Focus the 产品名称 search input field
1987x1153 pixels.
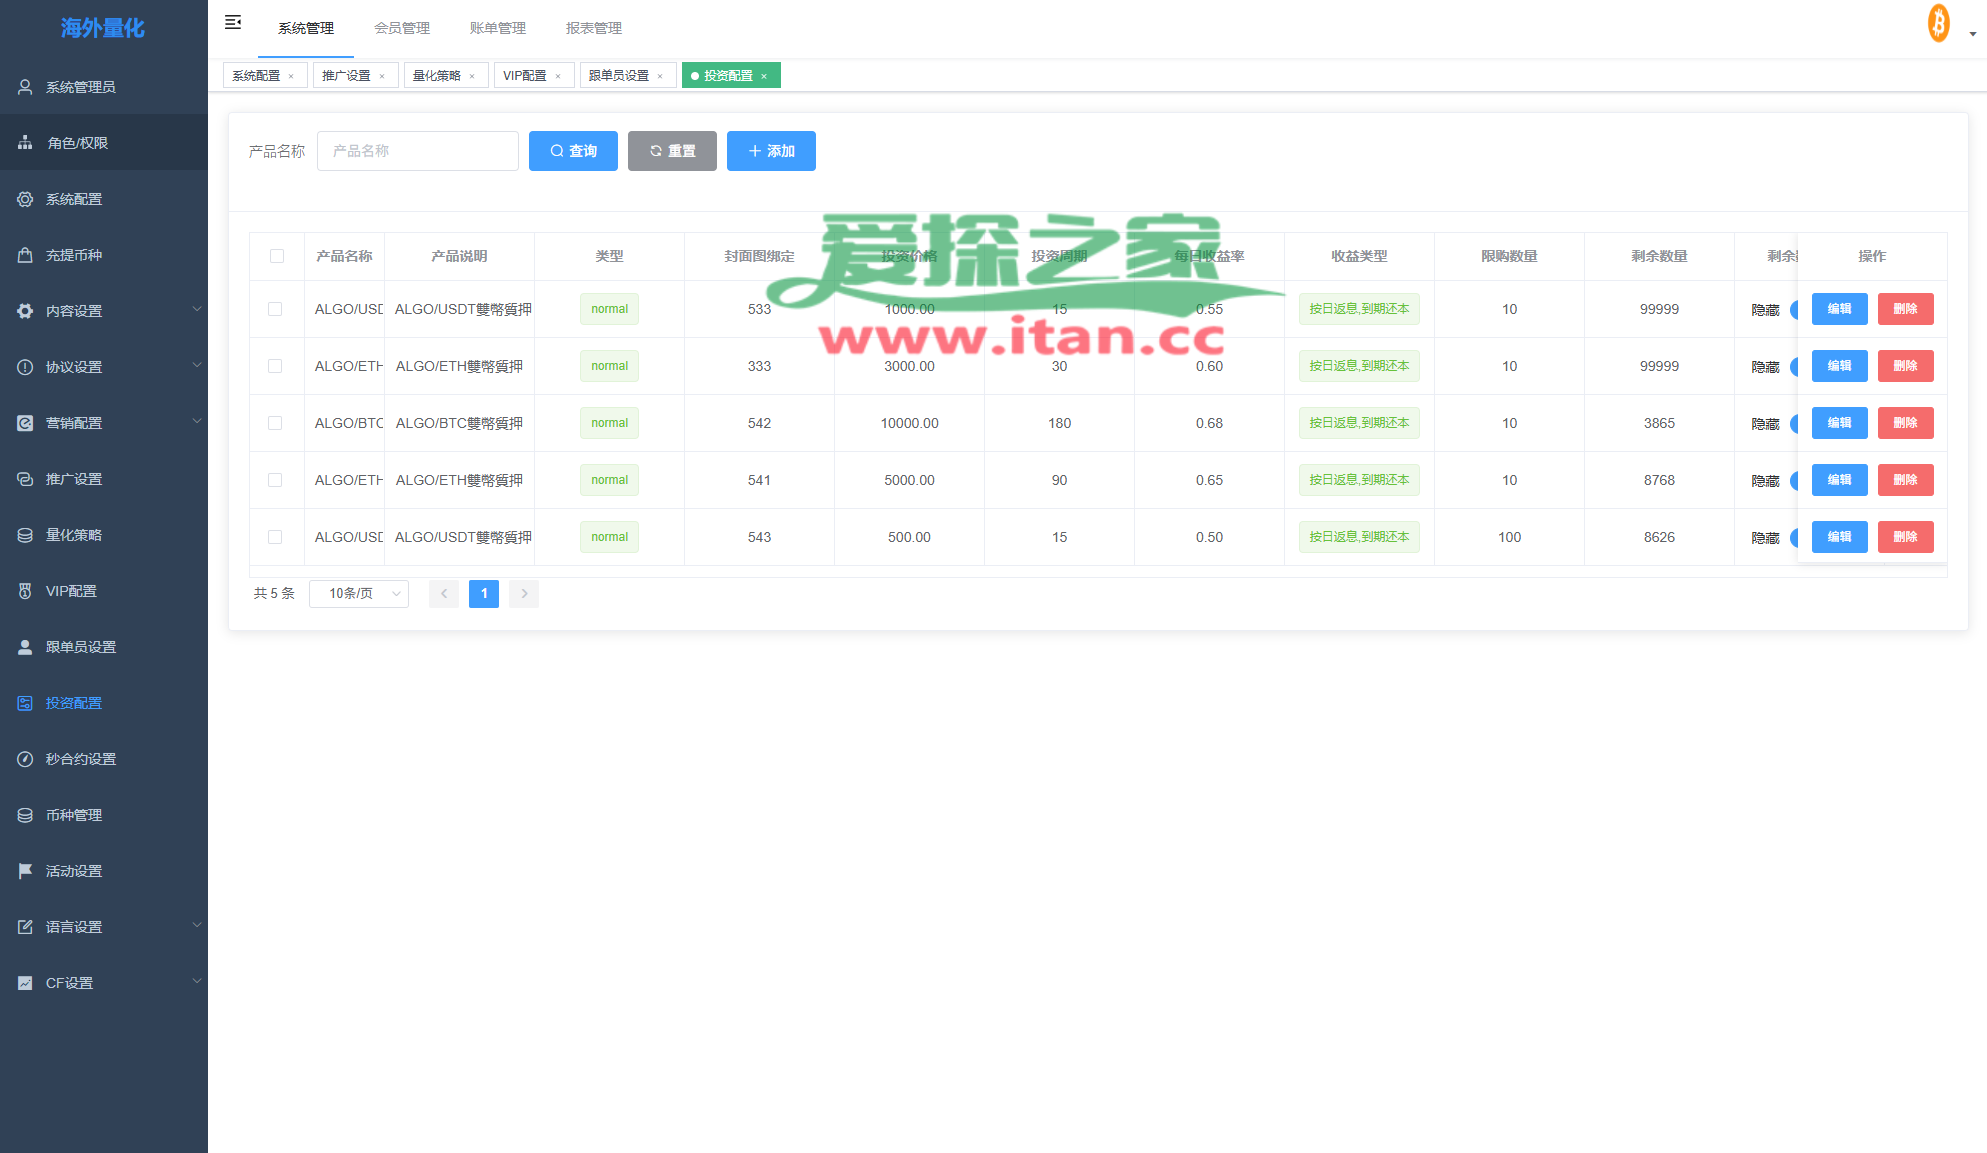pyautogui.click(x=418, y=151)
